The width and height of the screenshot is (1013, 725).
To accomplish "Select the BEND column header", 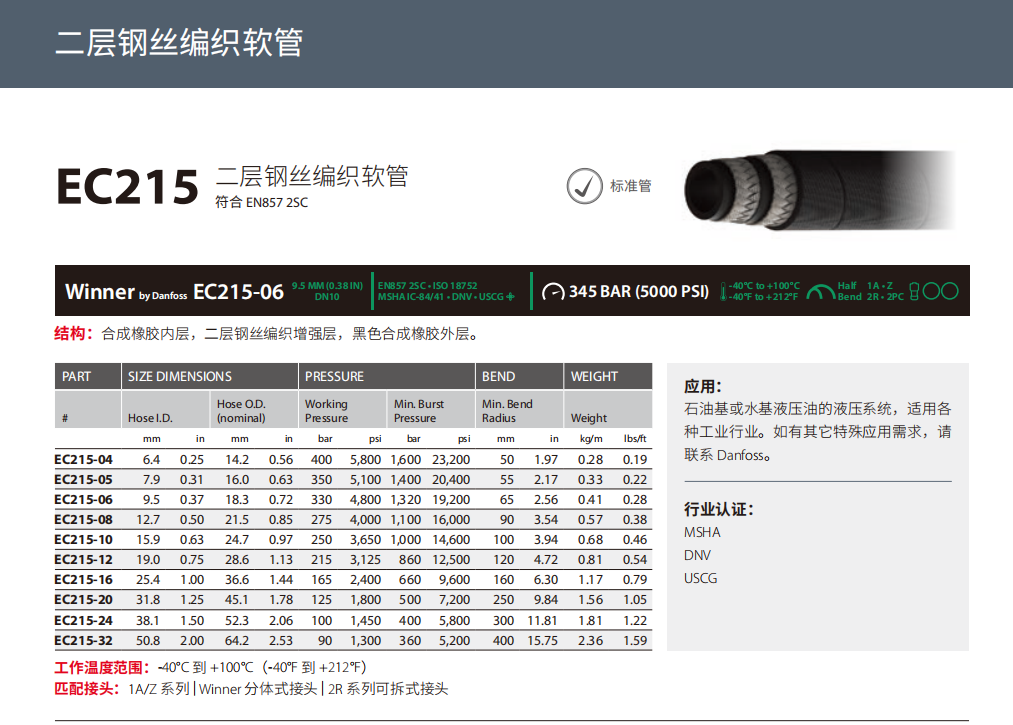I will pyautogui.click(x=499, y=376).
